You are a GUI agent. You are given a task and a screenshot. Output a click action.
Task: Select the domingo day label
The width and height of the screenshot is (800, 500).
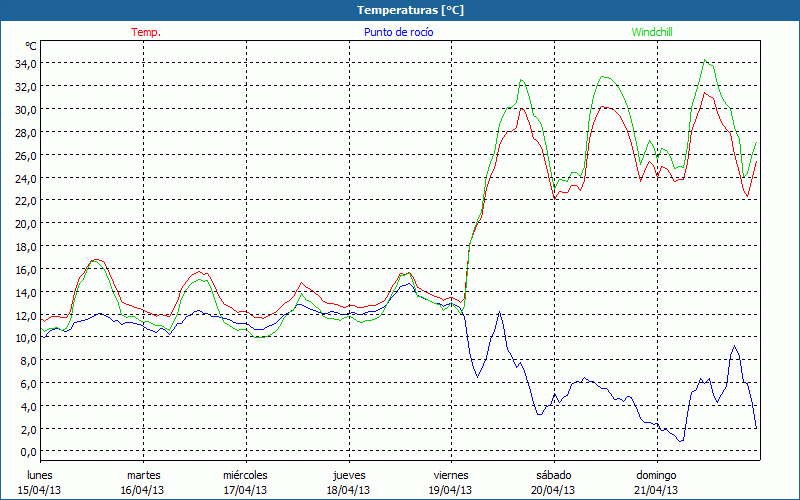click(656, 474)
